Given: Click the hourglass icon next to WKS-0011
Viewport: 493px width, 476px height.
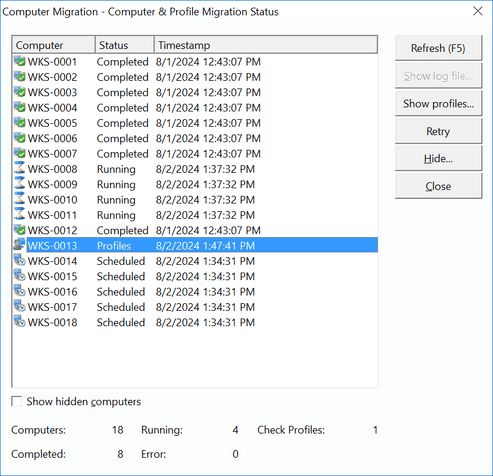Looking at the screenshot, I should coord(20,214).
